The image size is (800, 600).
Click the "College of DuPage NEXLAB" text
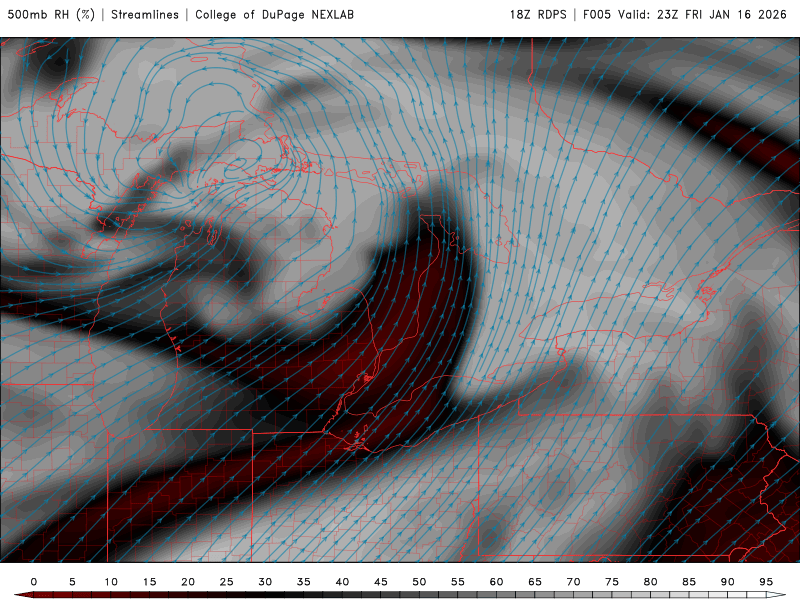coord(274,15)
